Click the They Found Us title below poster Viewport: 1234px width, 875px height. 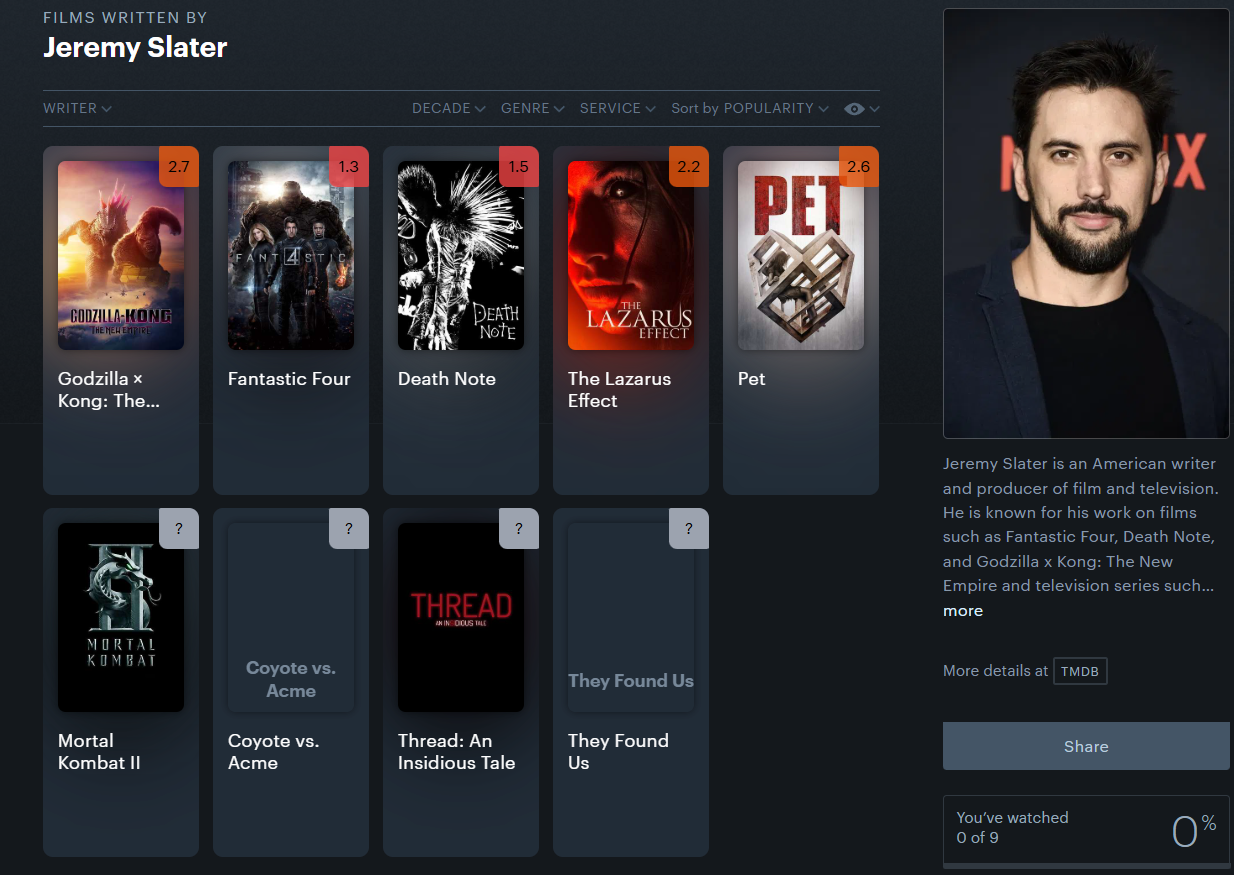618,752
